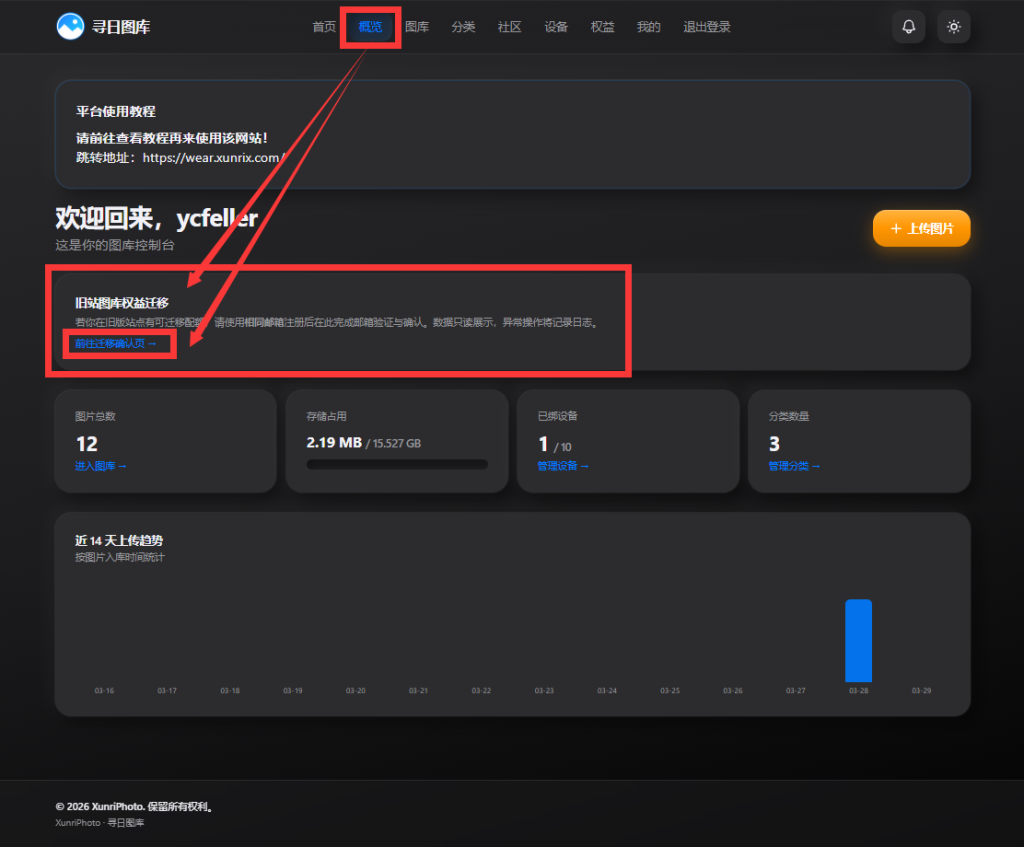The width and height of the screenshot is (1024, 847).
Task: Click the storage usage progress bar
Action: click(x=397, y=464)
